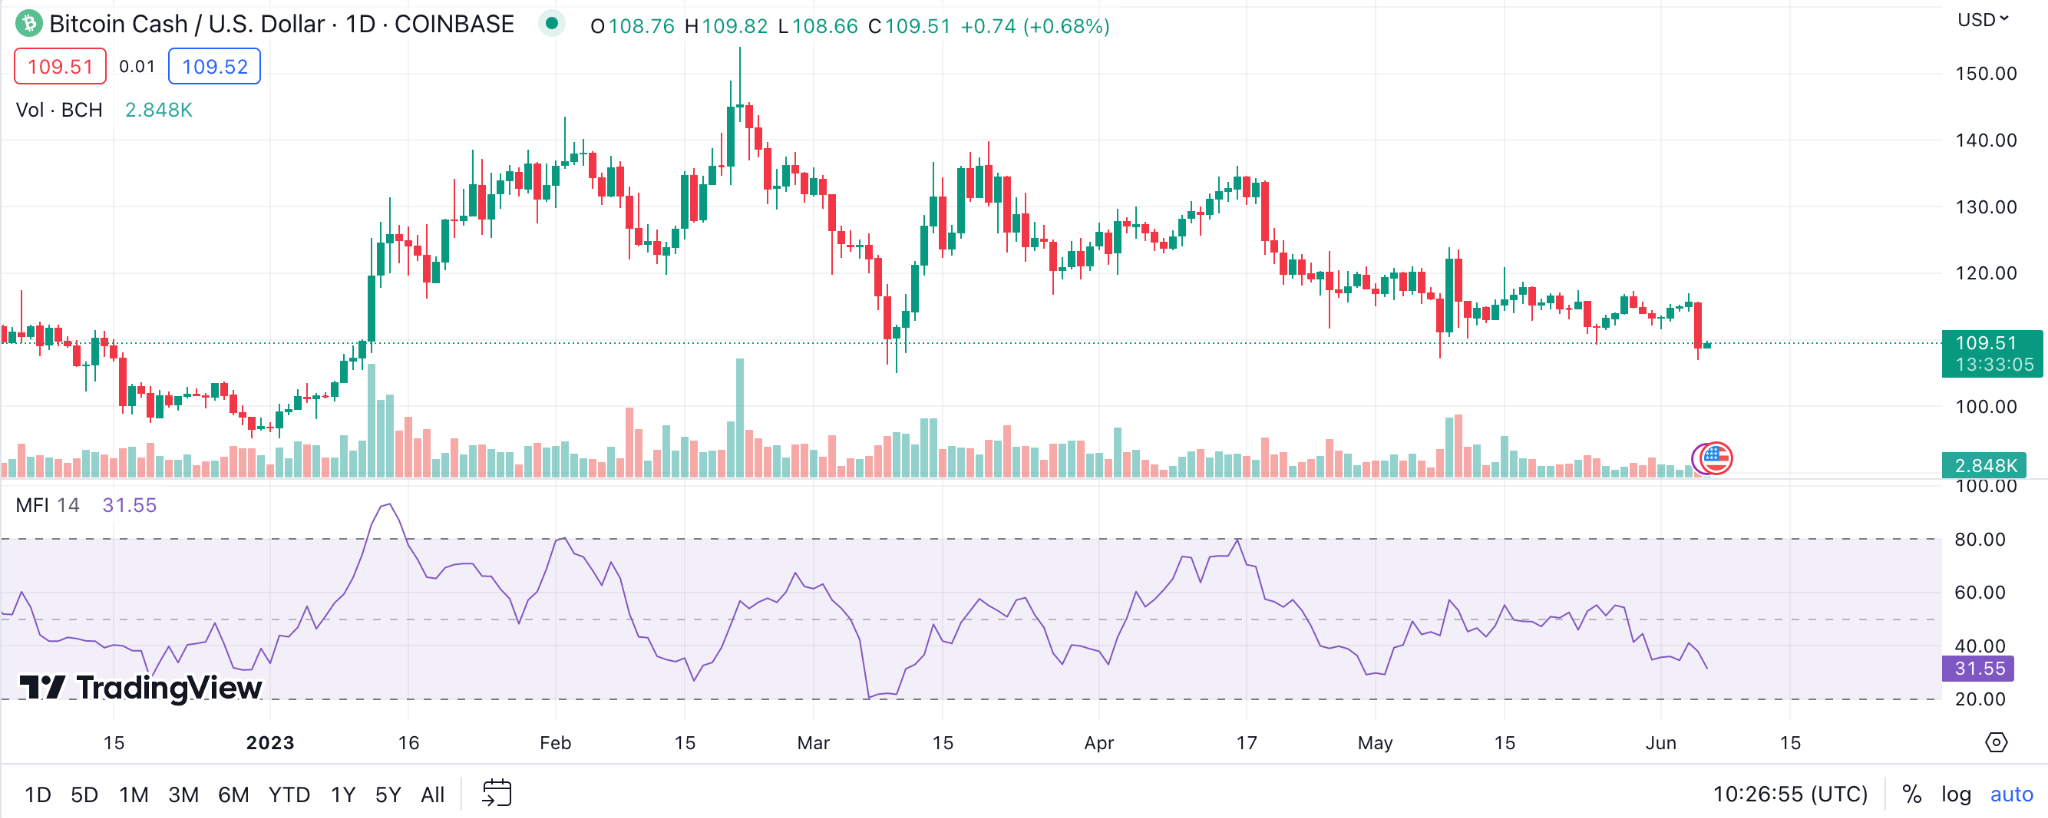Click the purple MFI axis label 31.55
Viewport: 2048px width, 818px height.
point(1980,668)
